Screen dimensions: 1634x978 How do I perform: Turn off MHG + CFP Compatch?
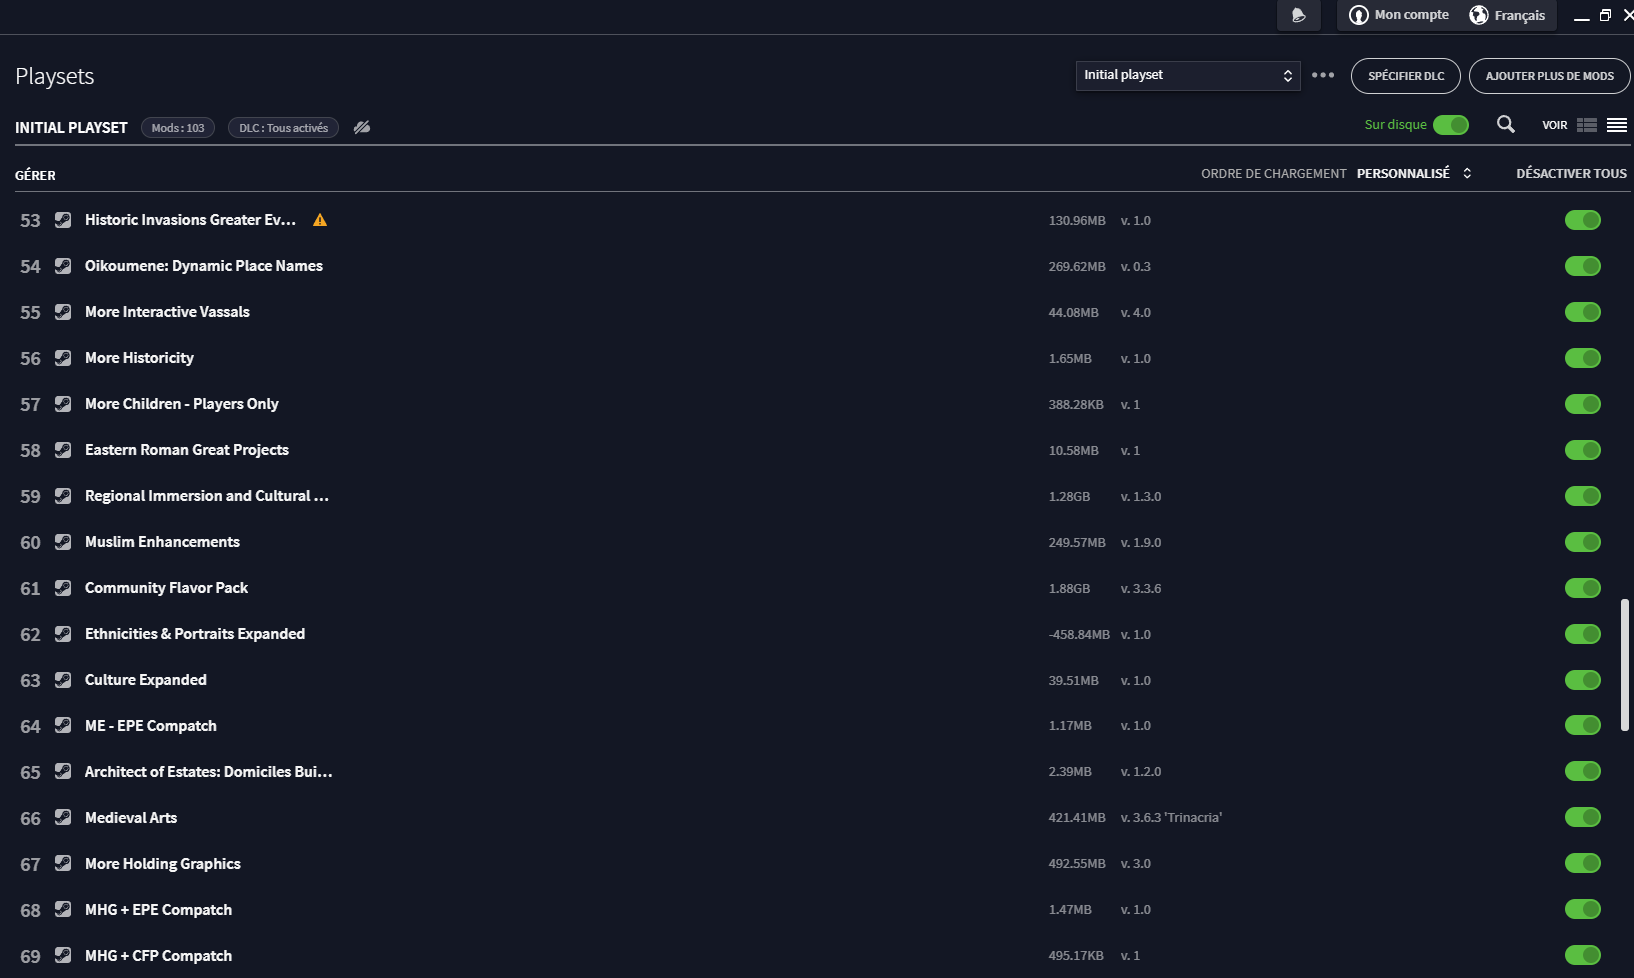click(1583, 955)
